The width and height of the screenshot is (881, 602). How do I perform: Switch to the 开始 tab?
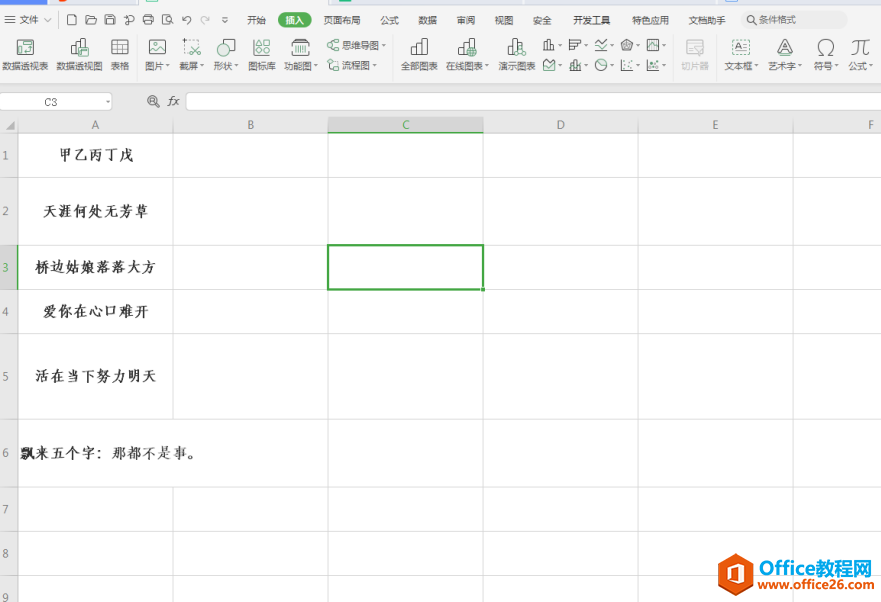256,20
